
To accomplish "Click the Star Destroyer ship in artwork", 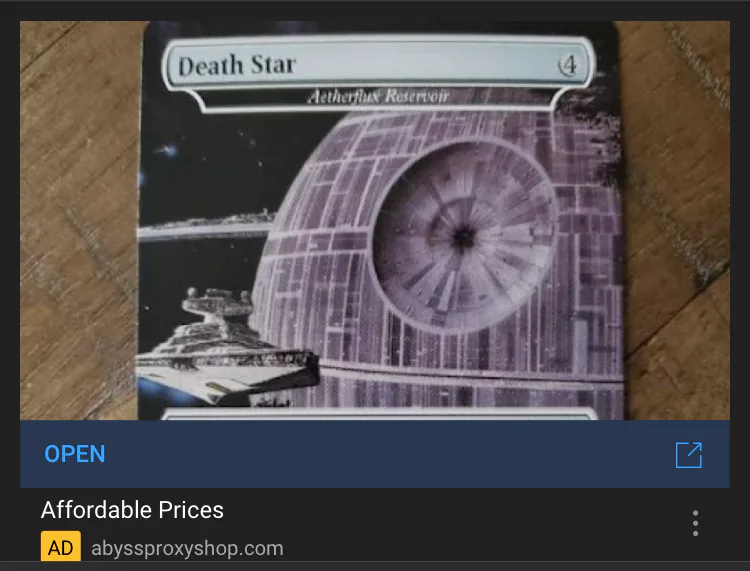I will (x=226, y=349).
